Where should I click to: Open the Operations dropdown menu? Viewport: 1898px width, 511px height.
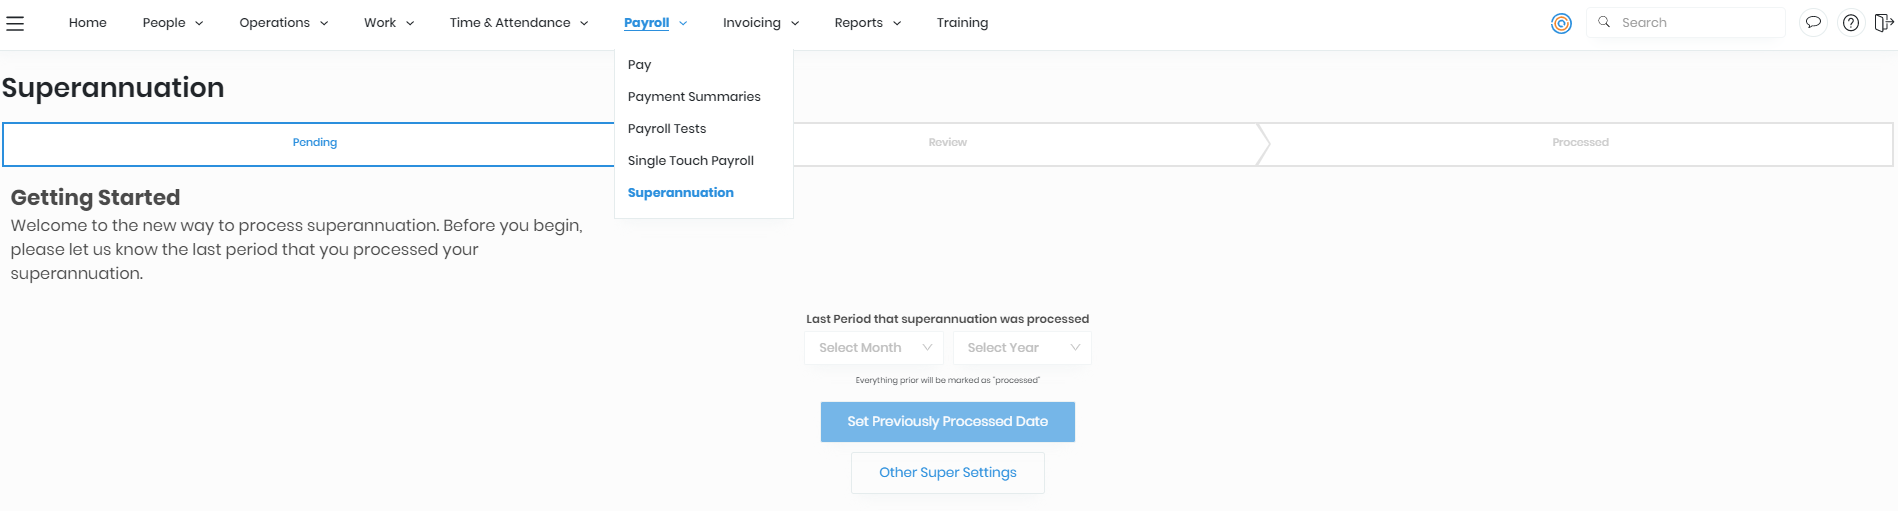coord(283,23)
